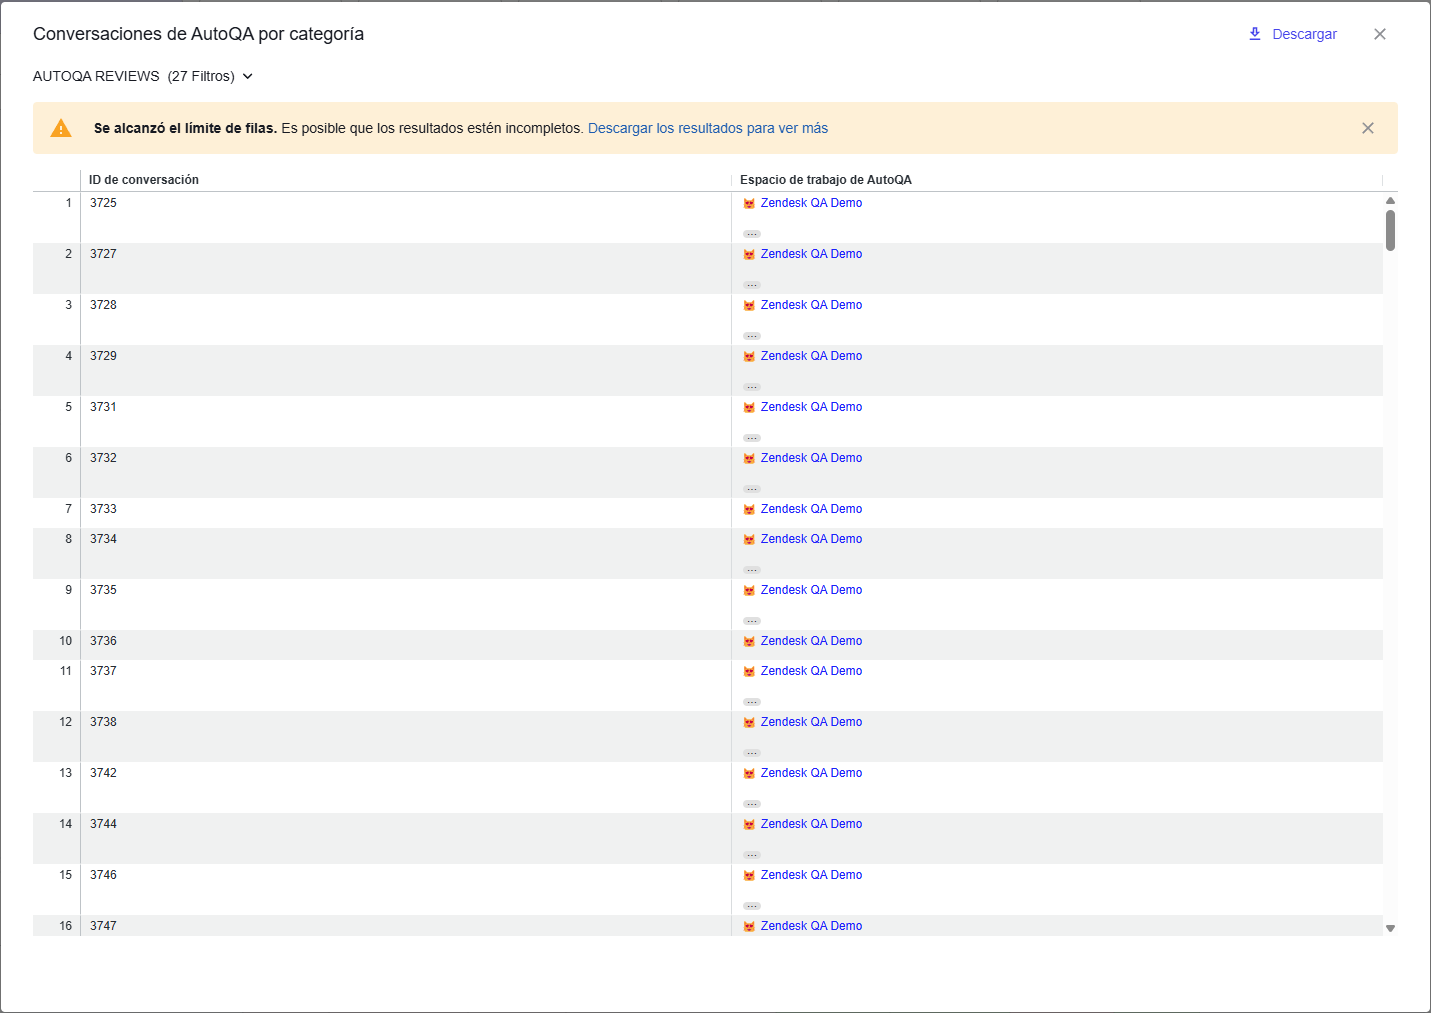This screenshot has width=1431, height=1013.
Task: Expand ellipsis pill in row 3735
Action: click(752, 621)
